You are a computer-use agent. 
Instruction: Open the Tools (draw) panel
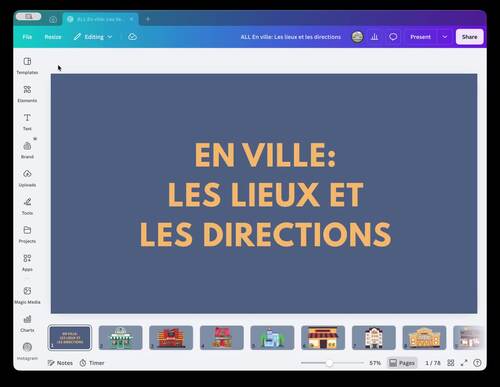click(x=27, y=206)
